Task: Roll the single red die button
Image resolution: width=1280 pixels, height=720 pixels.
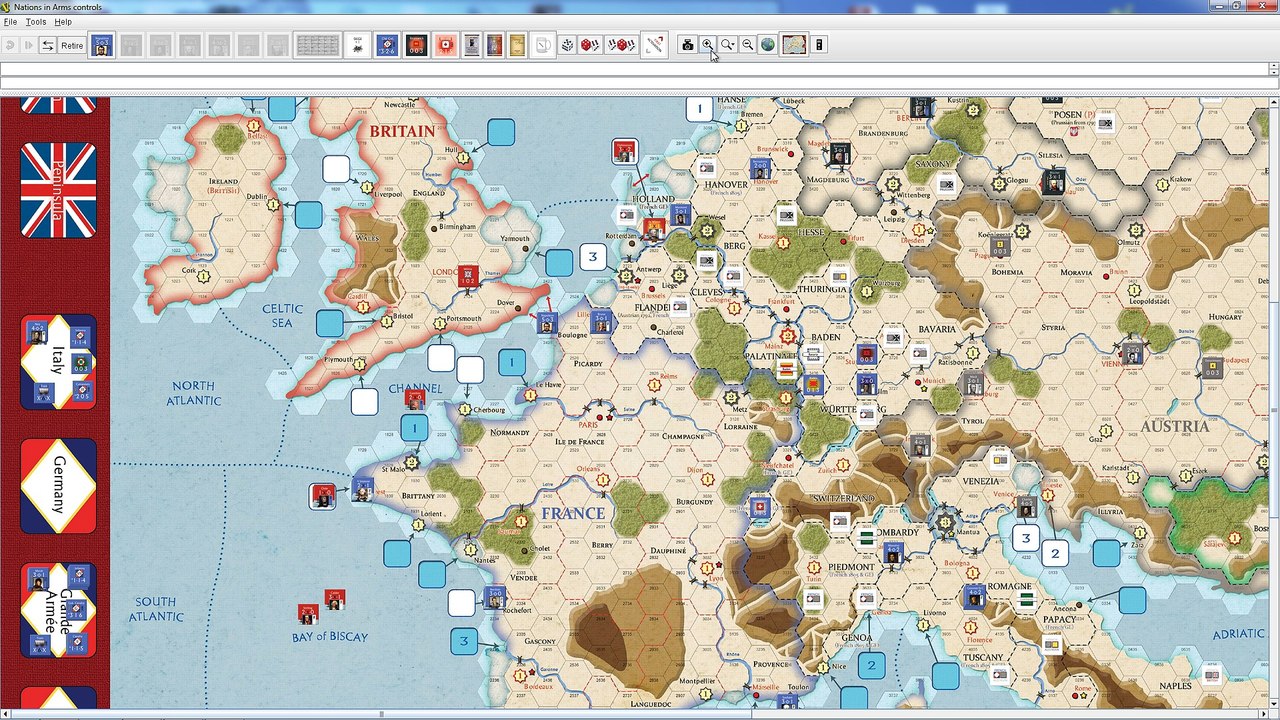Action: click(588, 45)
